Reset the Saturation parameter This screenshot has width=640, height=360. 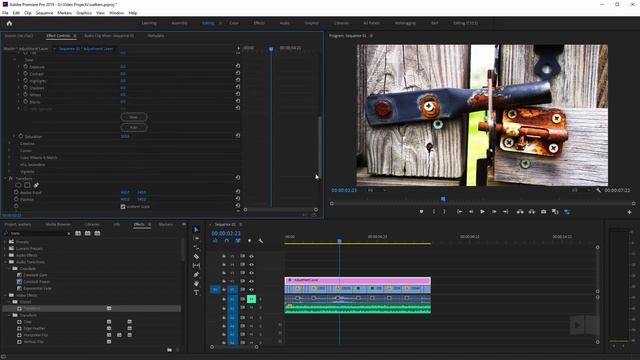coord(238,136)
